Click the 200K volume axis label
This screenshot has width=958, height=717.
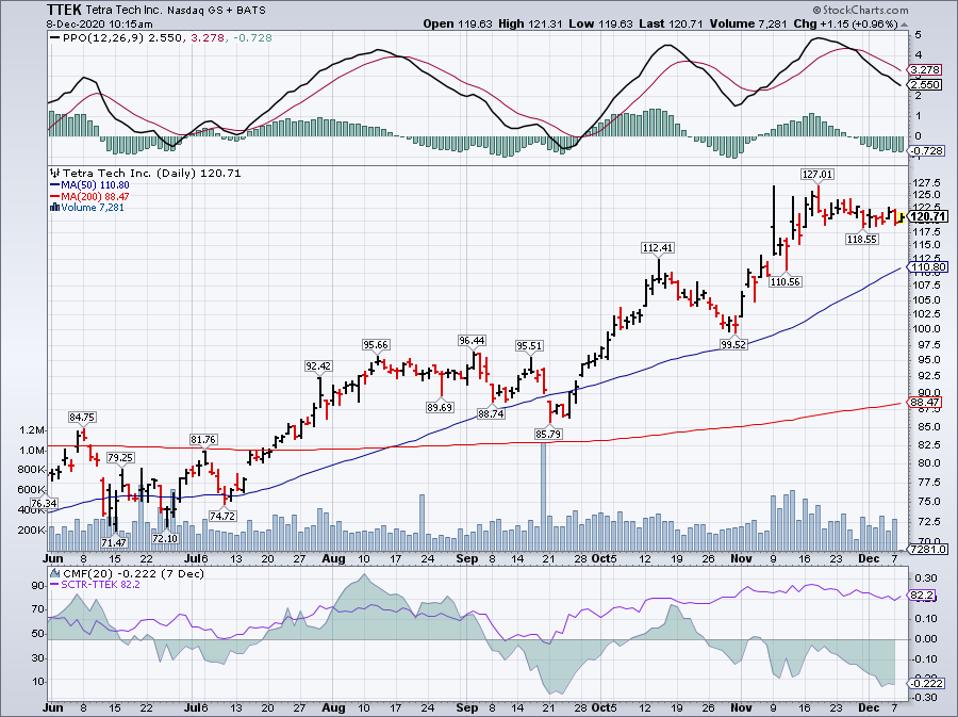tap(31, 530)
